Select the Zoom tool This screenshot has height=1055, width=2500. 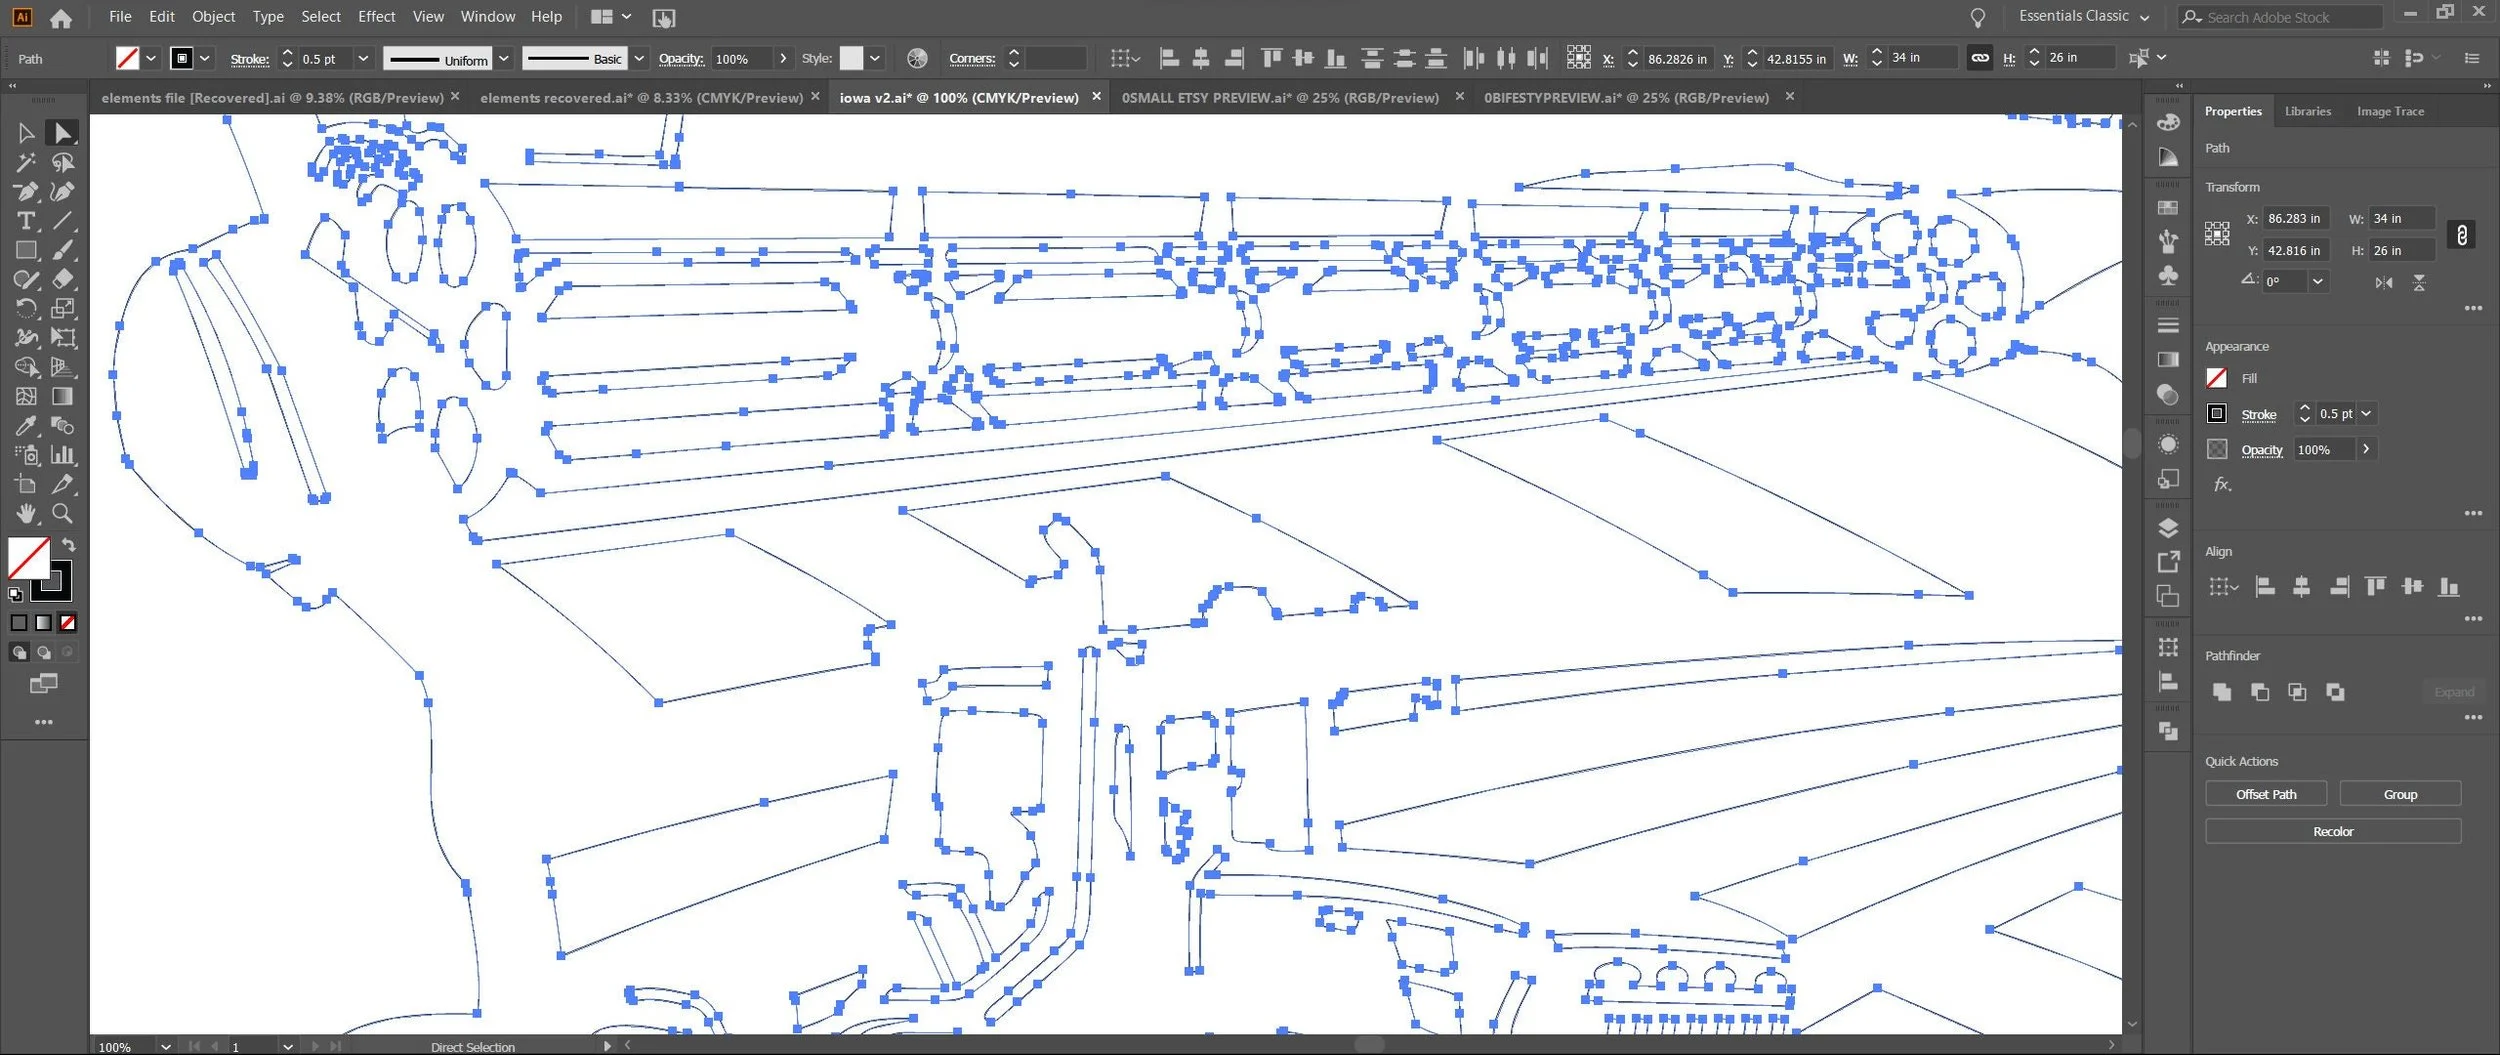62,513
